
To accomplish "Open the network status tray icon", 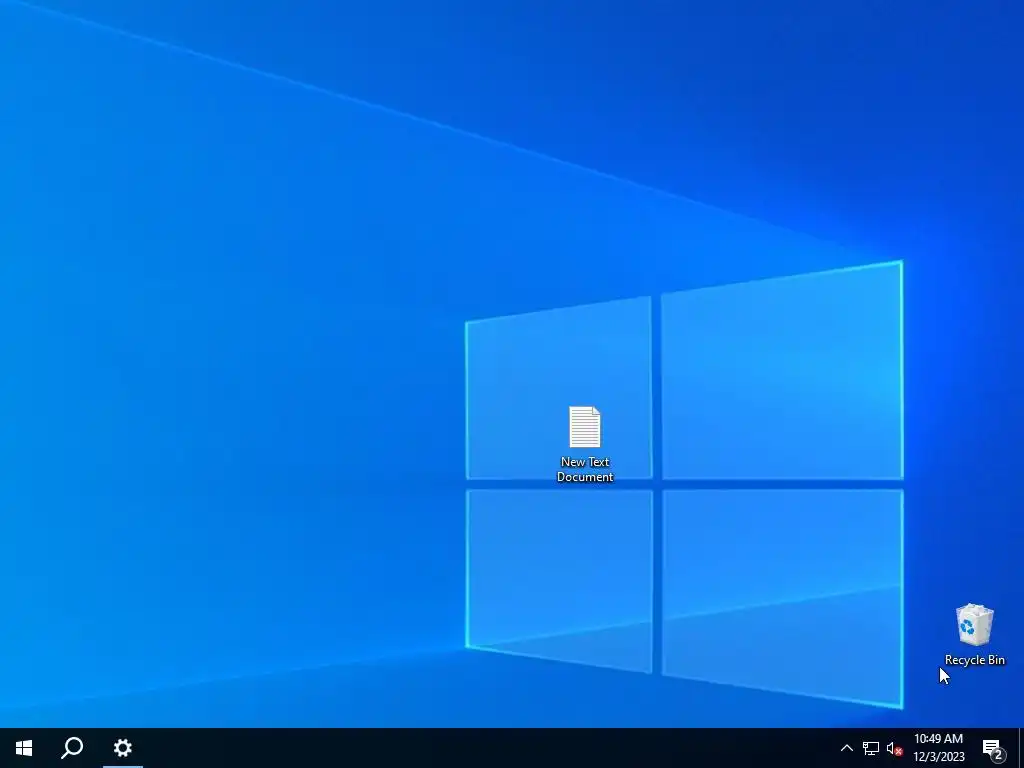I will pos(871,748).
